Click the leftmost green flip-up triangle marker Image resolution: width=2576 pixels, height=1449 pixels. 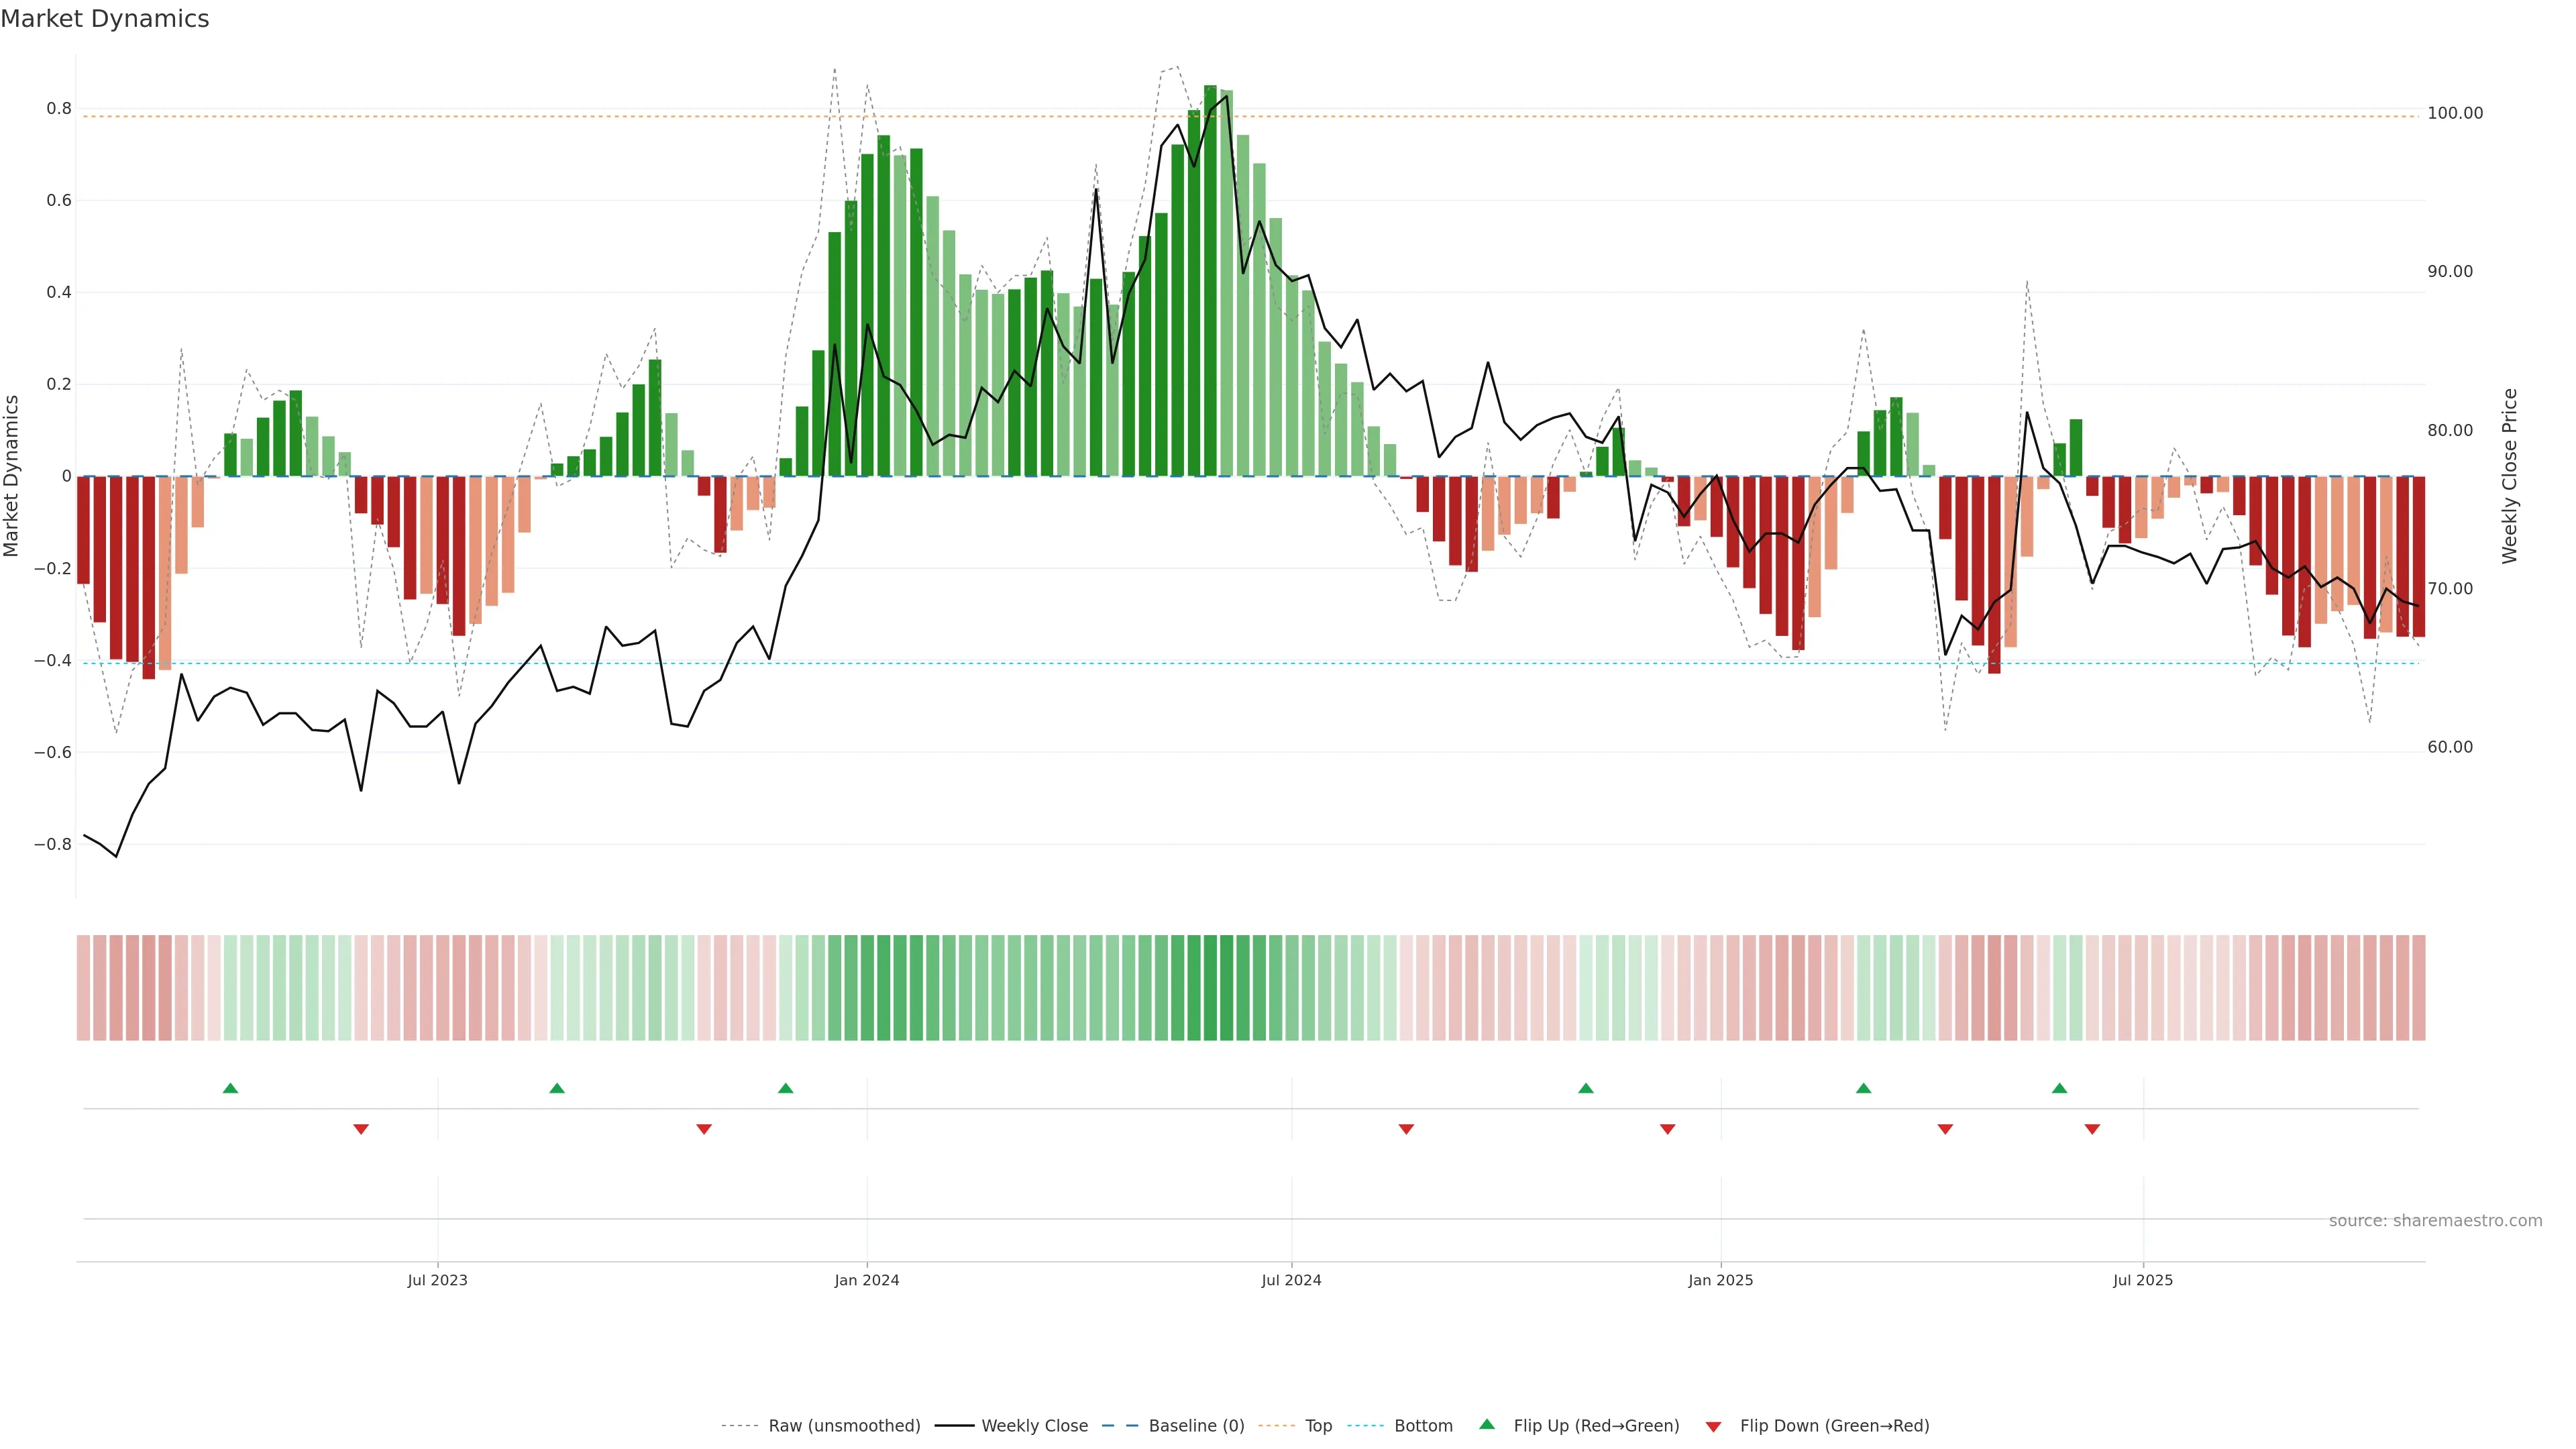pyautogui.click(x=230, y=1088)
